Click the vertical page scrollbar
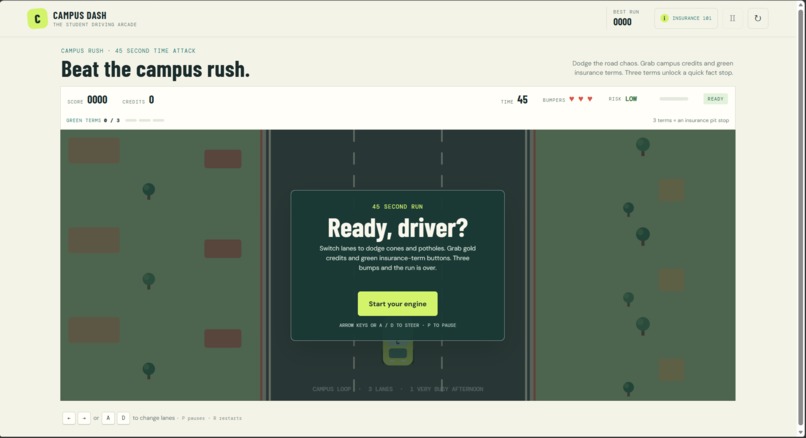The image size is (806, 438). tap(801, 219)
